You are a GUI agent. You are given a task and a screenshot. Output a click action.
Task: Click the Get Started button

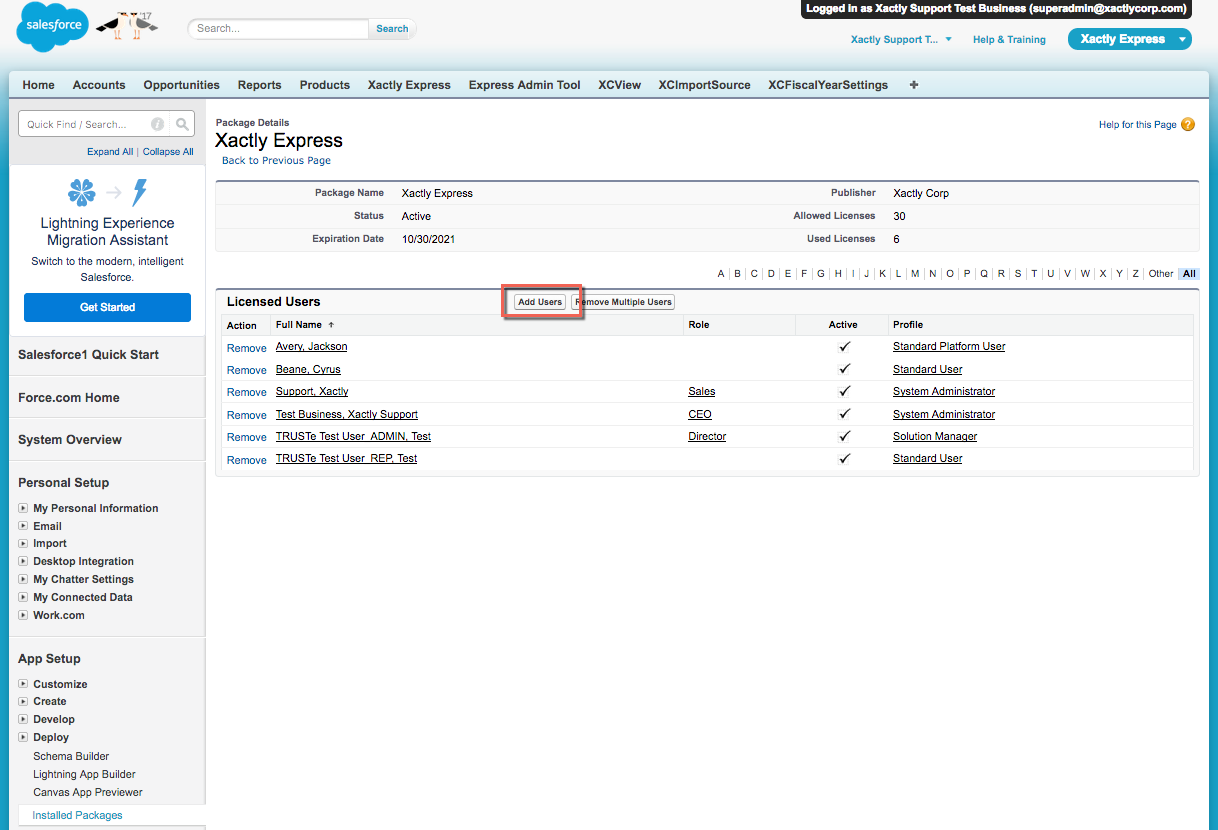tap(107, 307)
